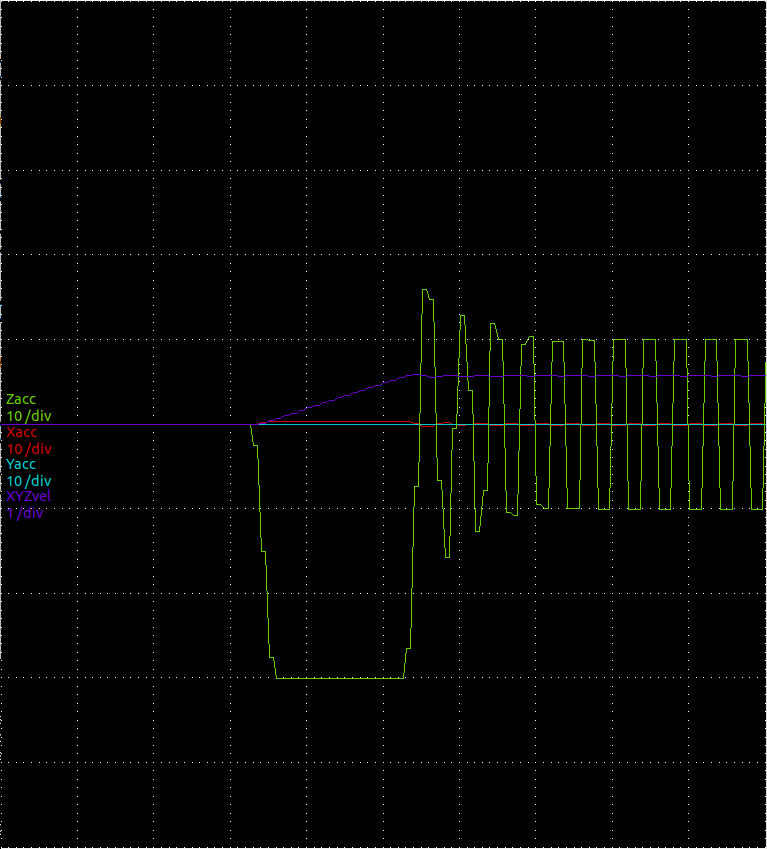The width and height of the screenshot is (767, 849).
Task: Click the red Xacc channel label
Action: tap(22, 432)
